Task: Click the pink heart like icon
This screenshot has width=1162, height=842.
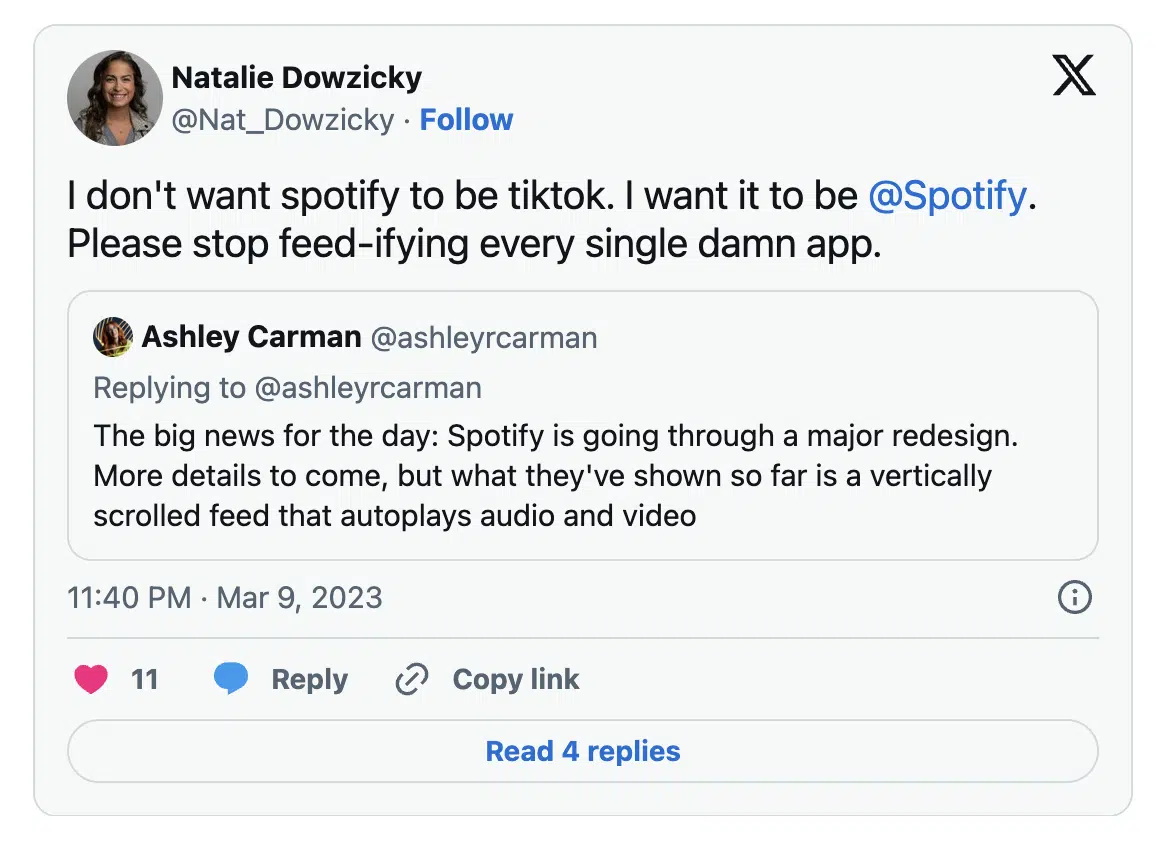Action: (91, 679)
